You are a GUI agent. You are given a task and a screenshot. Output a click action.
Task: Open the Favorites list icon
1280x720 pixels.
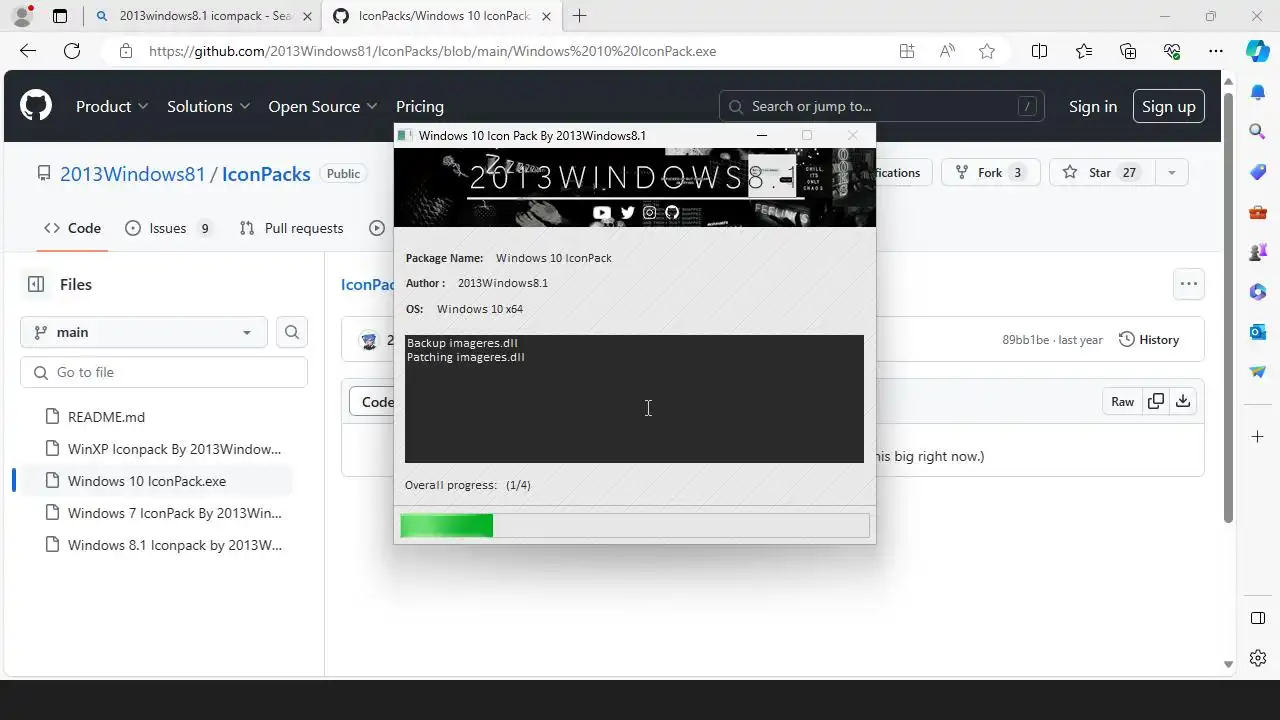pyautogui.click(x=1084, y=51)
